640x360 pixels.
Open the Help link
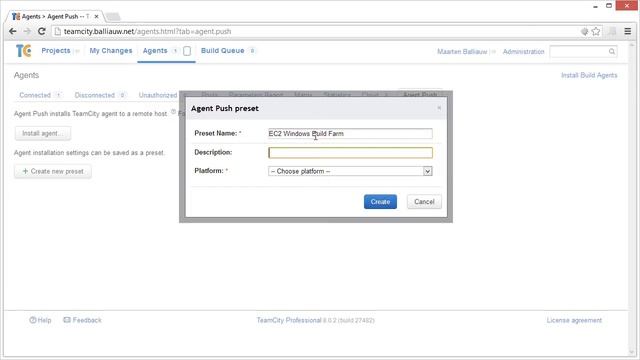tap(40, 320)
